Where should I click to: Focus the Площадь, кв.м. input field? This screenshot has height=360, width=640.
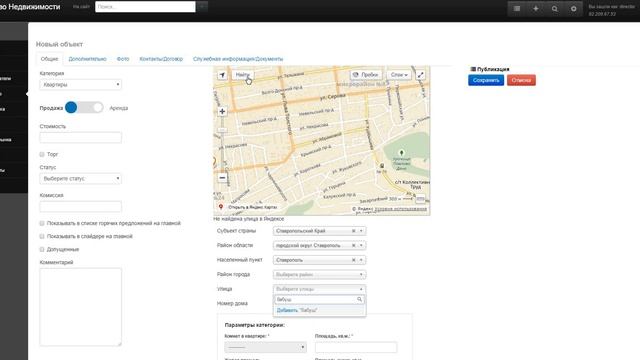[356, 347]
